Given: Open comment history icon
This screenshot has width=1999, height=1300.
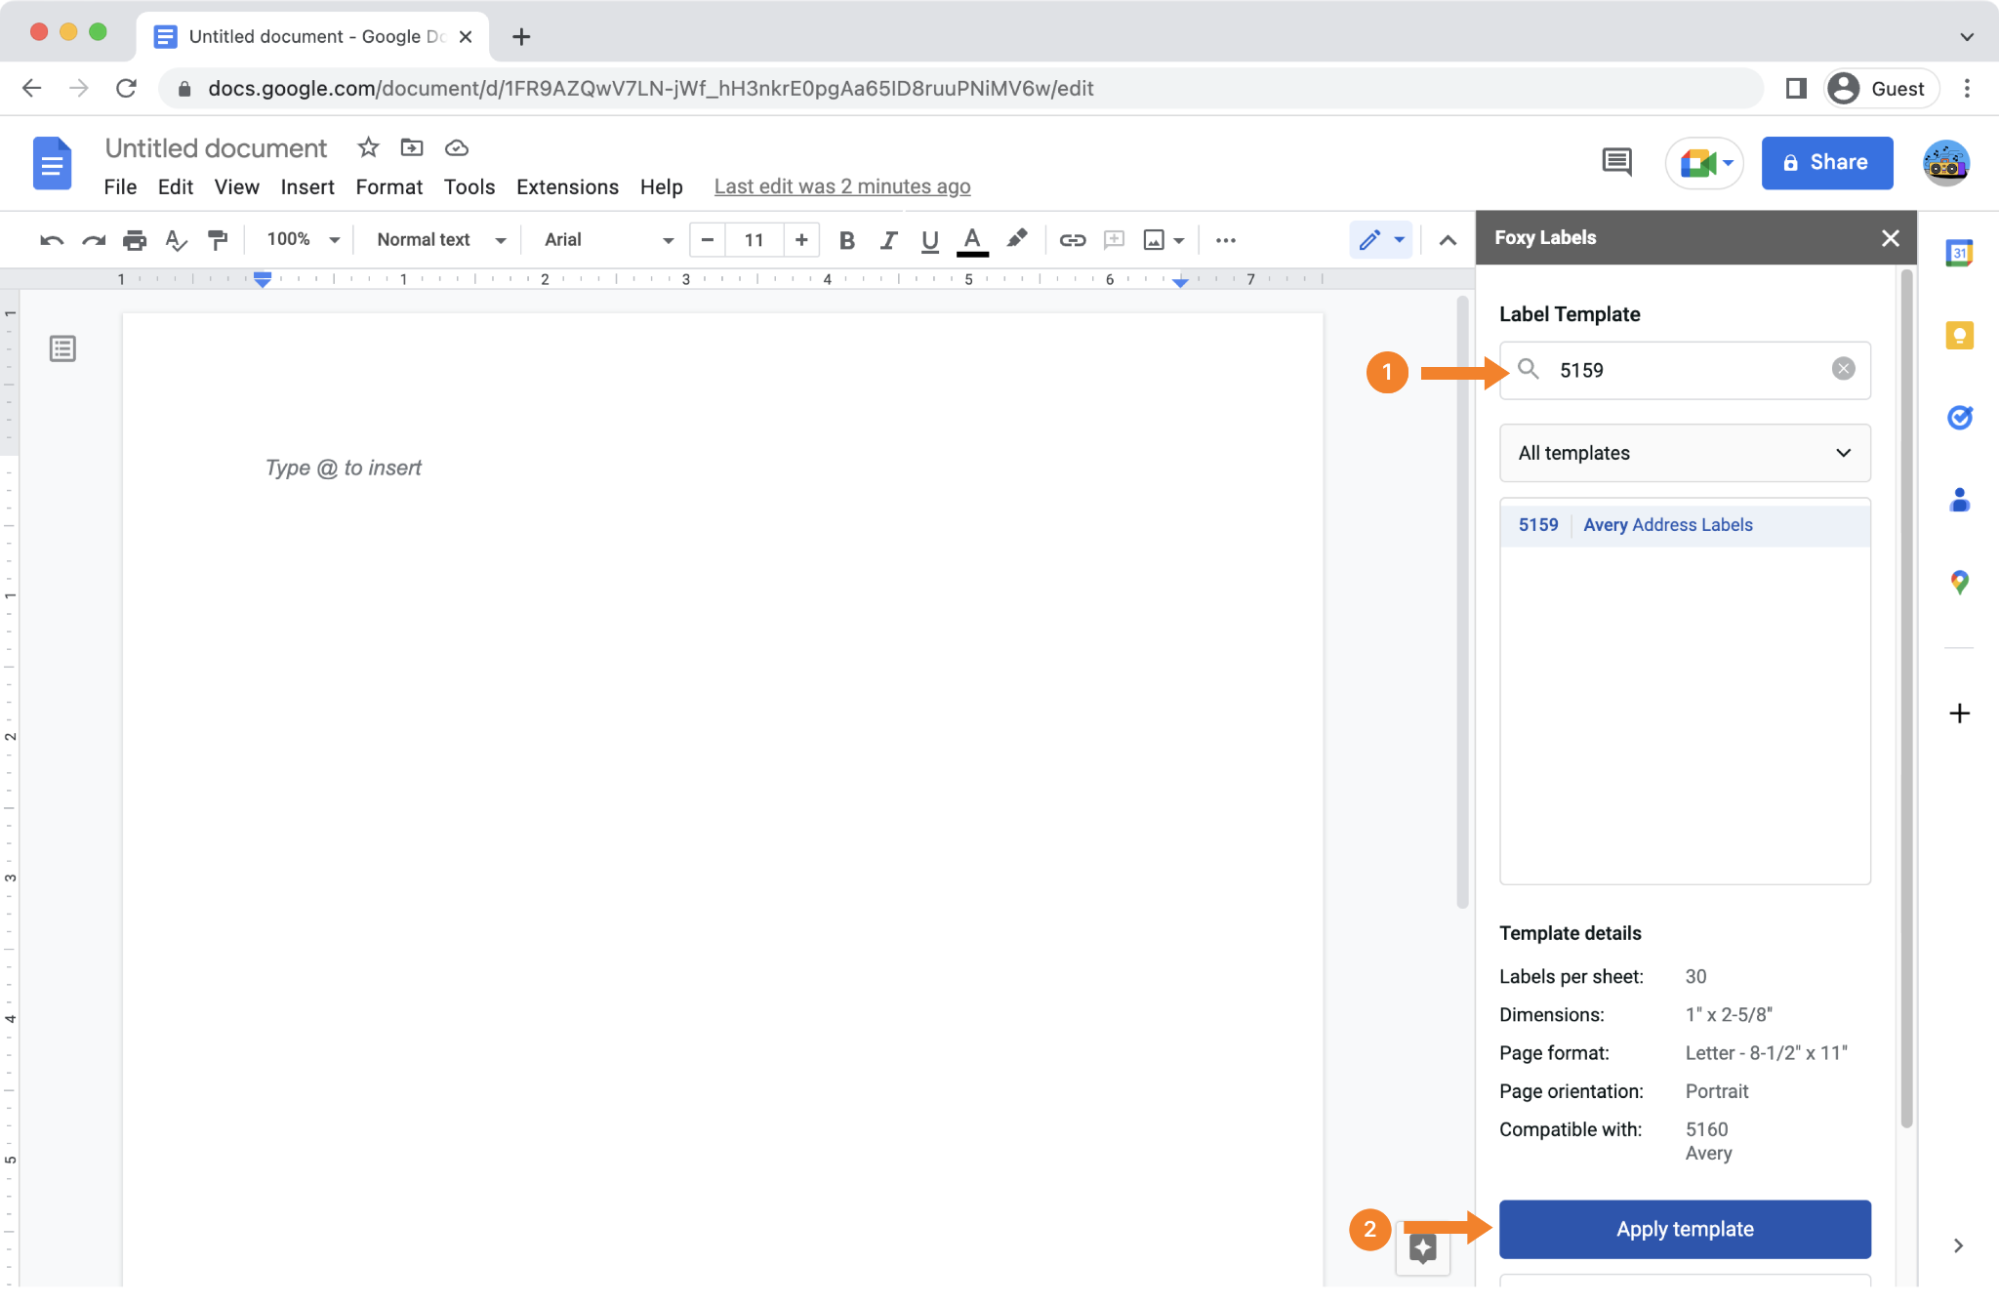Looking at the screenshot, I should click(1616, 162).
